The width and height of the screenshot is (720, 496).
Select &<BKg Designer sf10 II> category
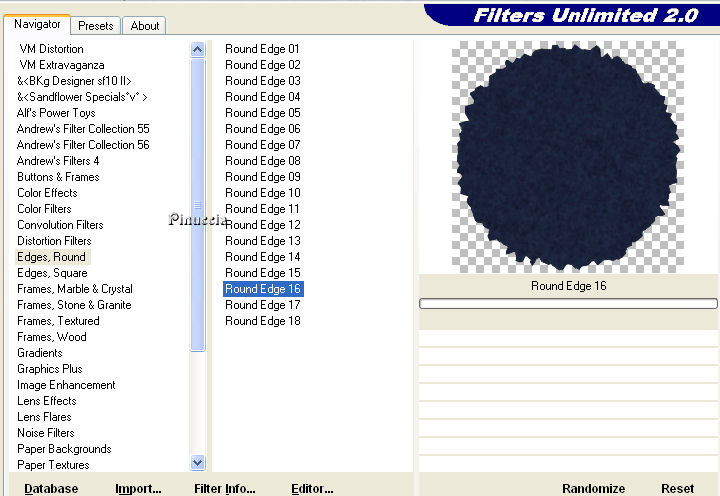74,81
